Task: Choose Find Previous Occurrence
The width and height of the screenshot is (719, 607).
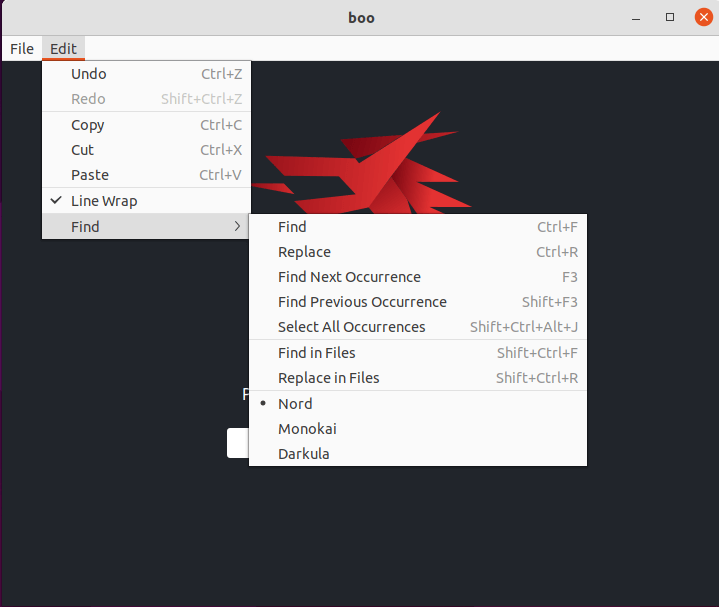Action: pos(362,302)
